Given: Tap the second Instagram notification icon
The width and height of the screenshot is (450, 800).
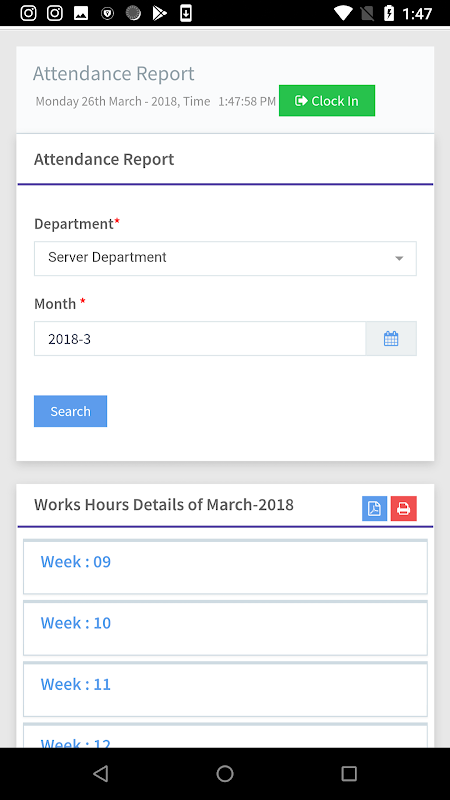Looking at the screenshot, I should click(55, 13).
